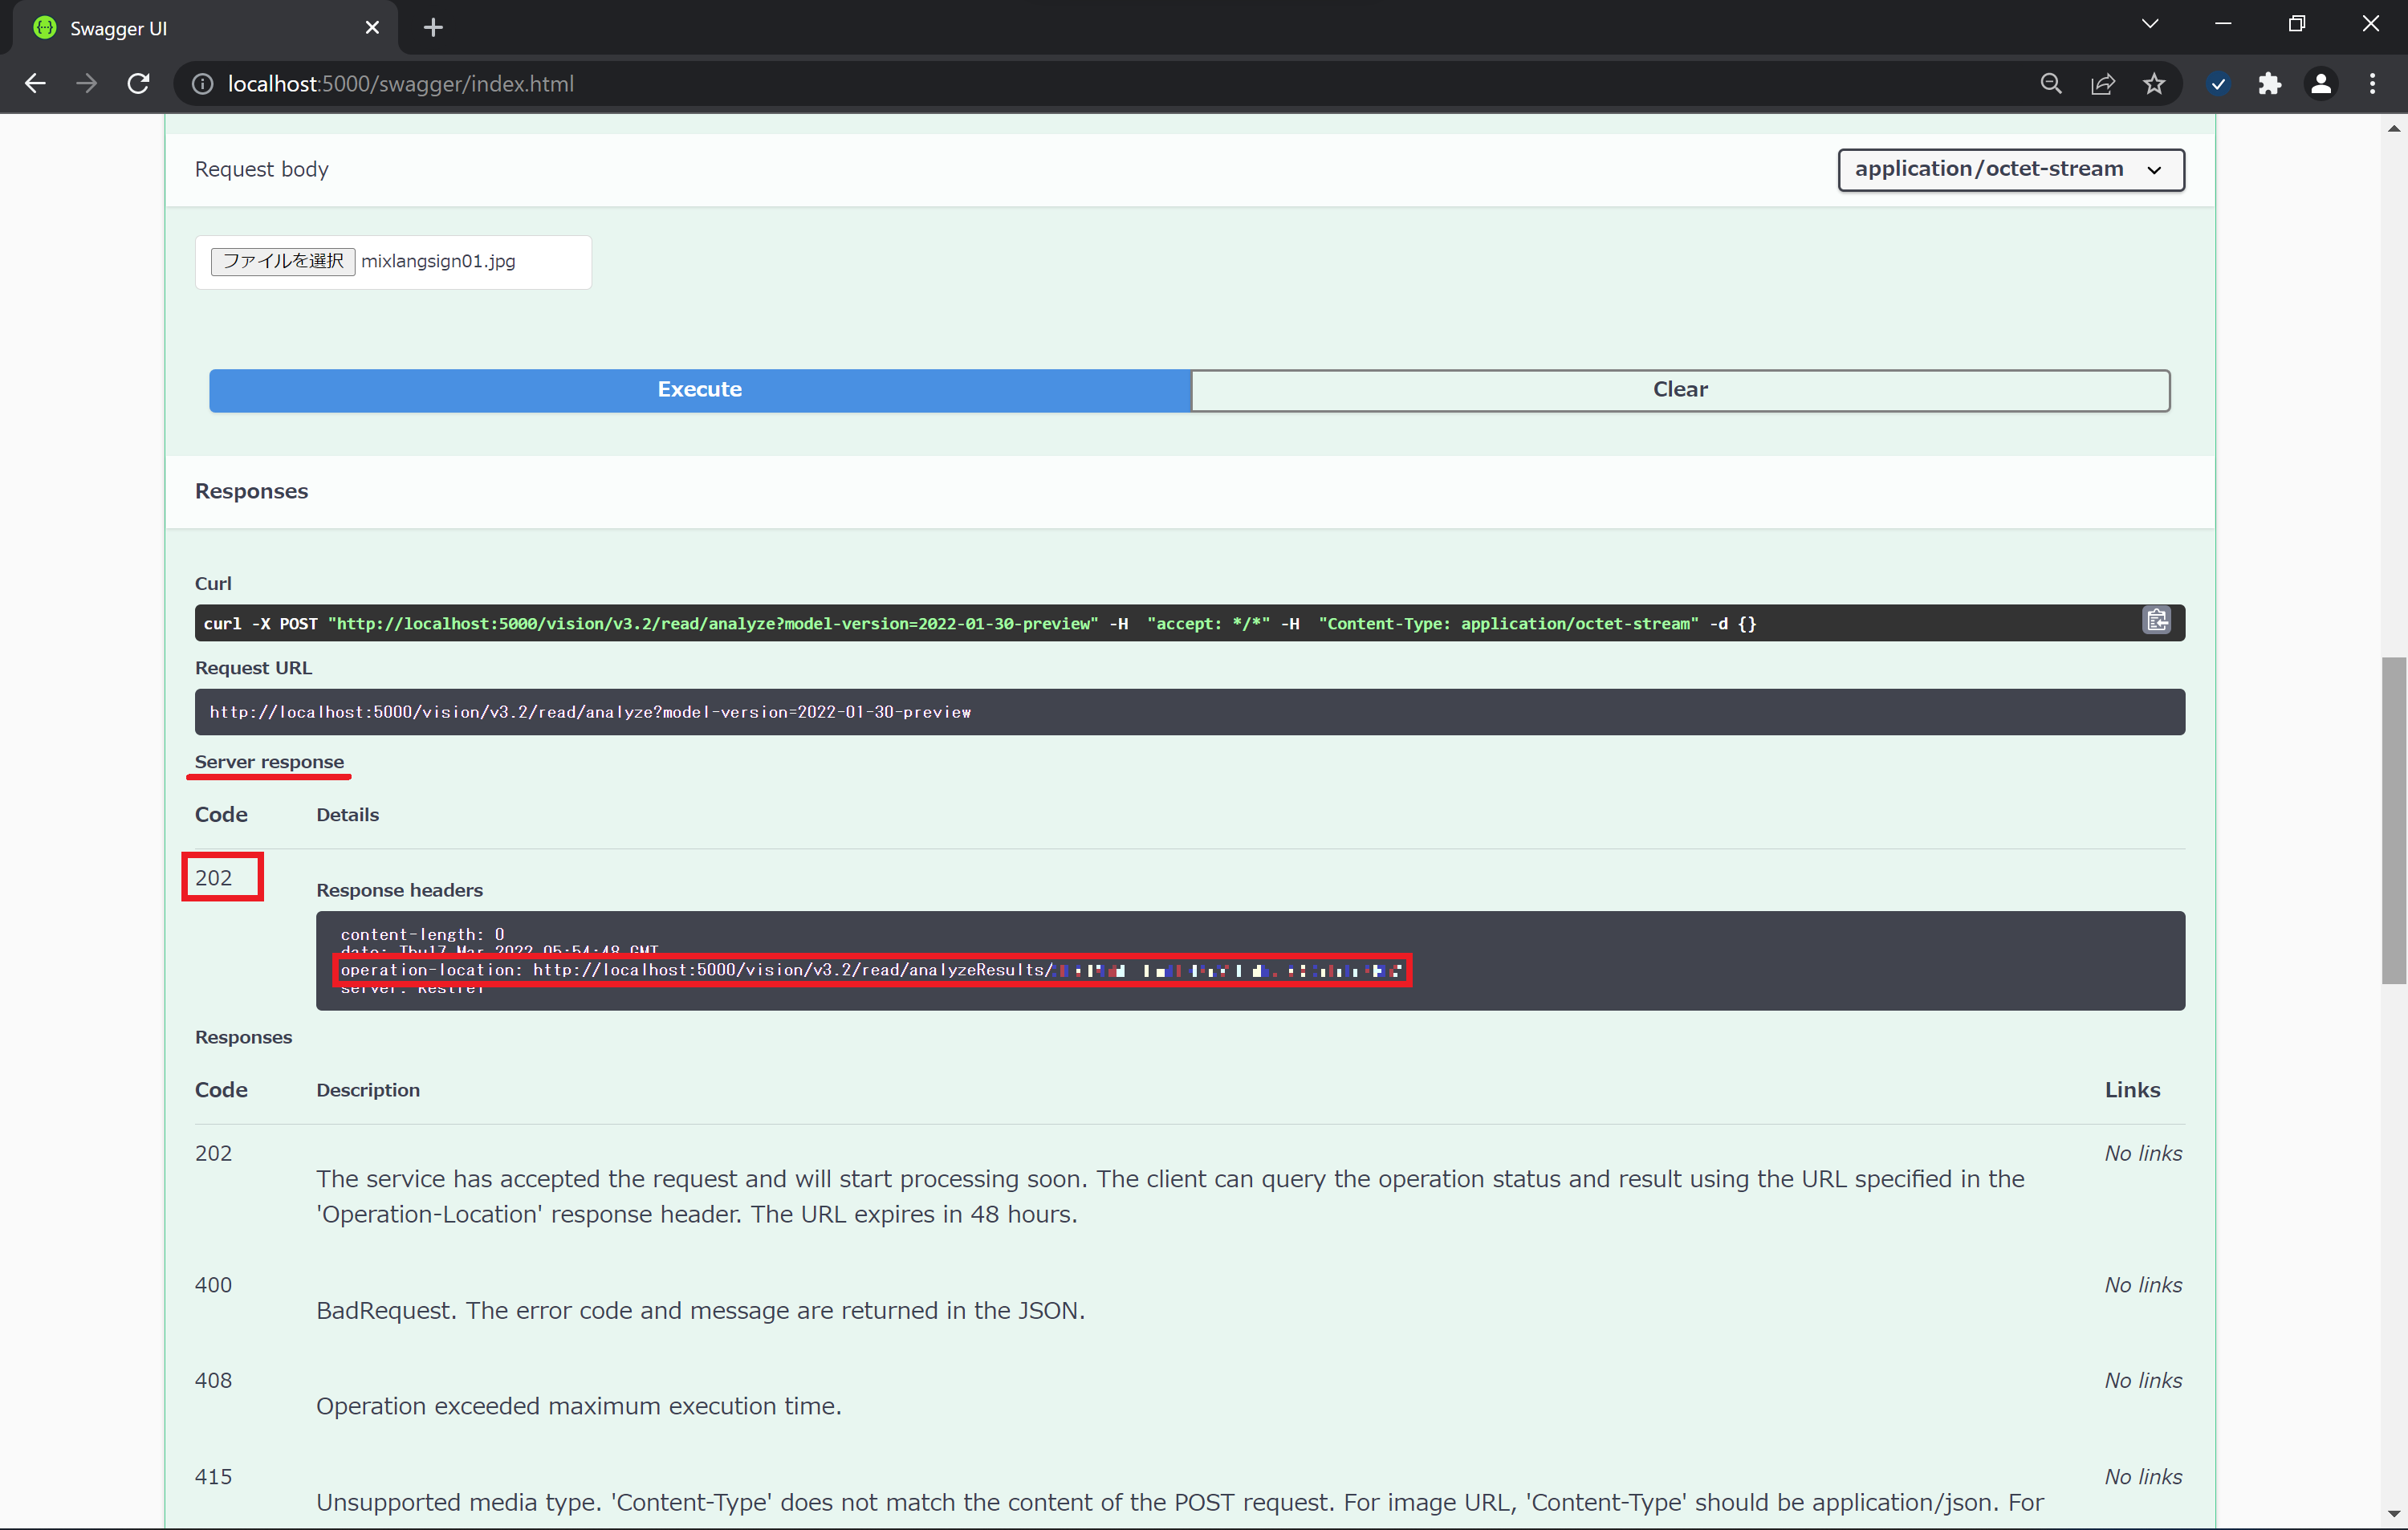This screenshot has height=1530, width=2408.
Task: Select the Swagger UI browser tab
Action: pyautogui.click(x=200, y=28)
